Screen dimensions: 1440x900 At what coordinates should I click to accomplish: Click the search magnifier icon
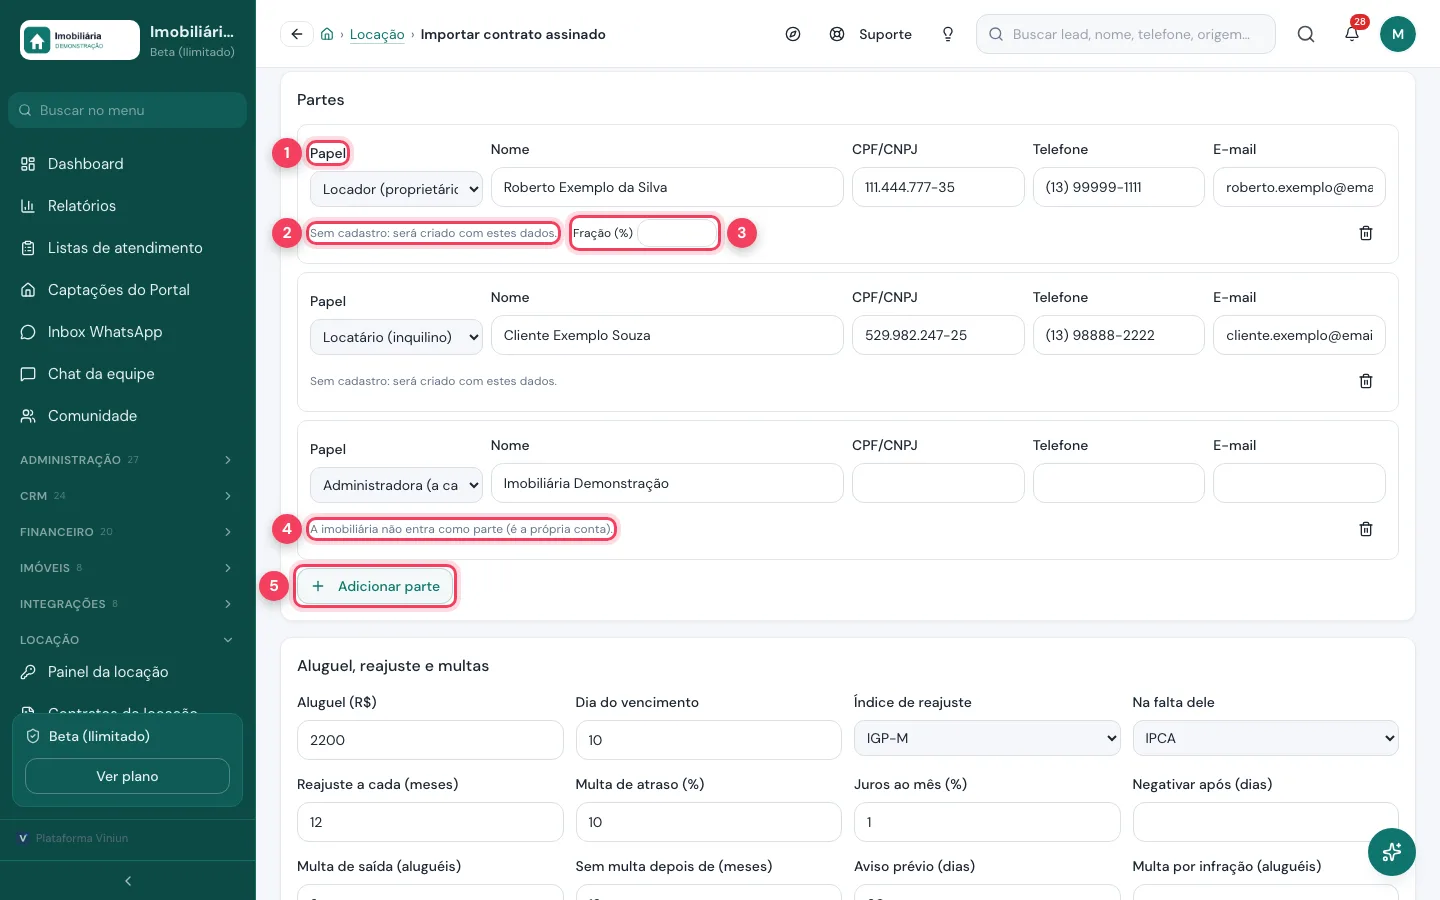[1306, 34]
